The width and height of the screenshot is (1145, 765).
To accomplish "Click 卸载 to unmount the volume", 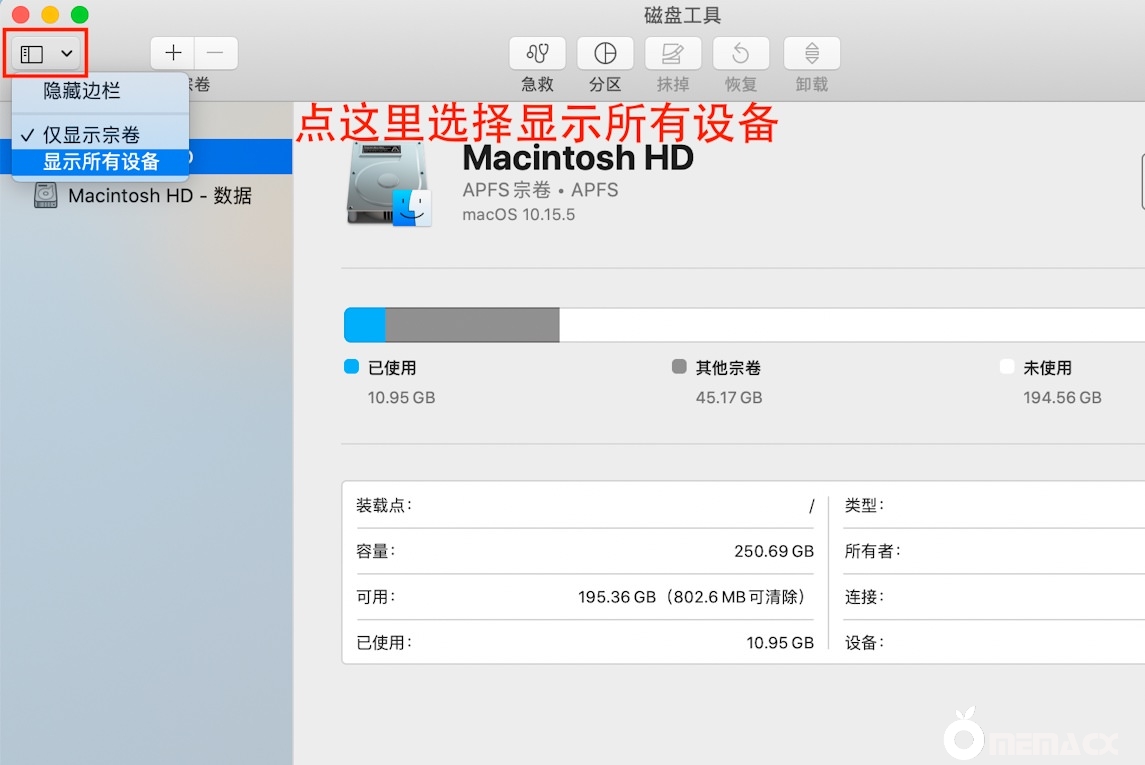I will 811,62.
